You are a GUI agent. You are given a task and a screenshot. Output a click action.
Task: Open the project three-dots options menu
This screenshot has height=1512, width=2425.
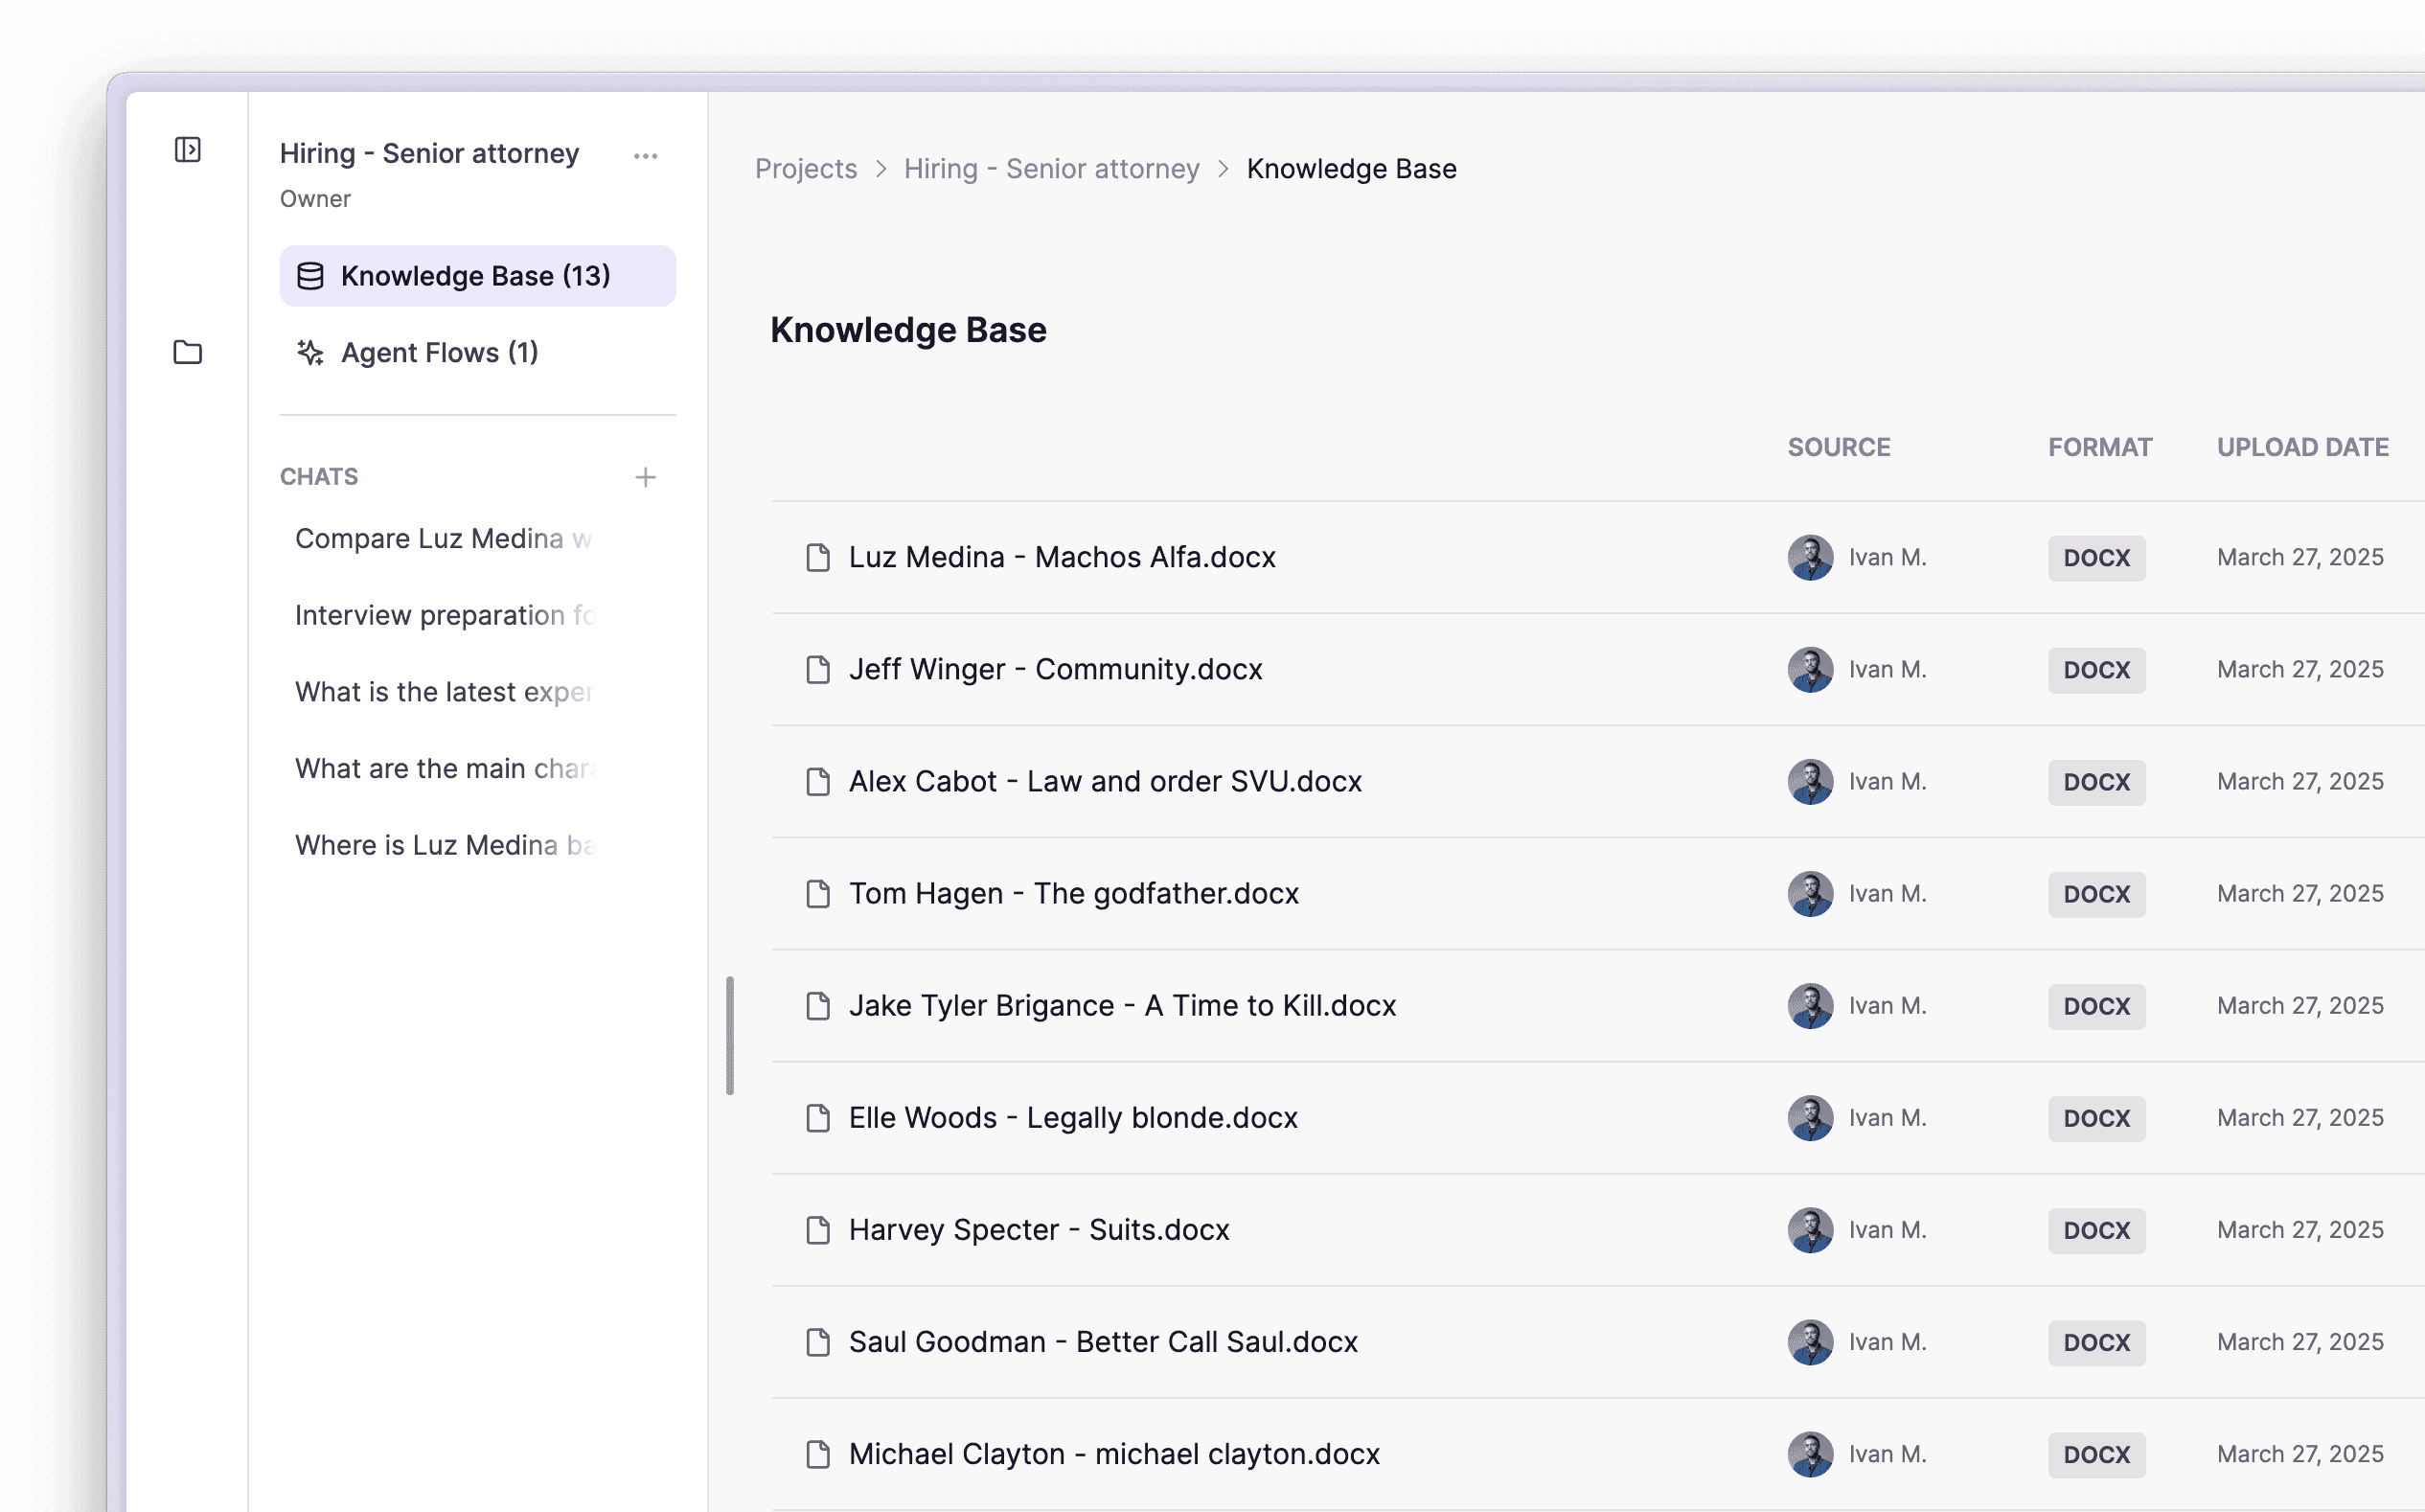pyautogui.click(x=645, y=156)
